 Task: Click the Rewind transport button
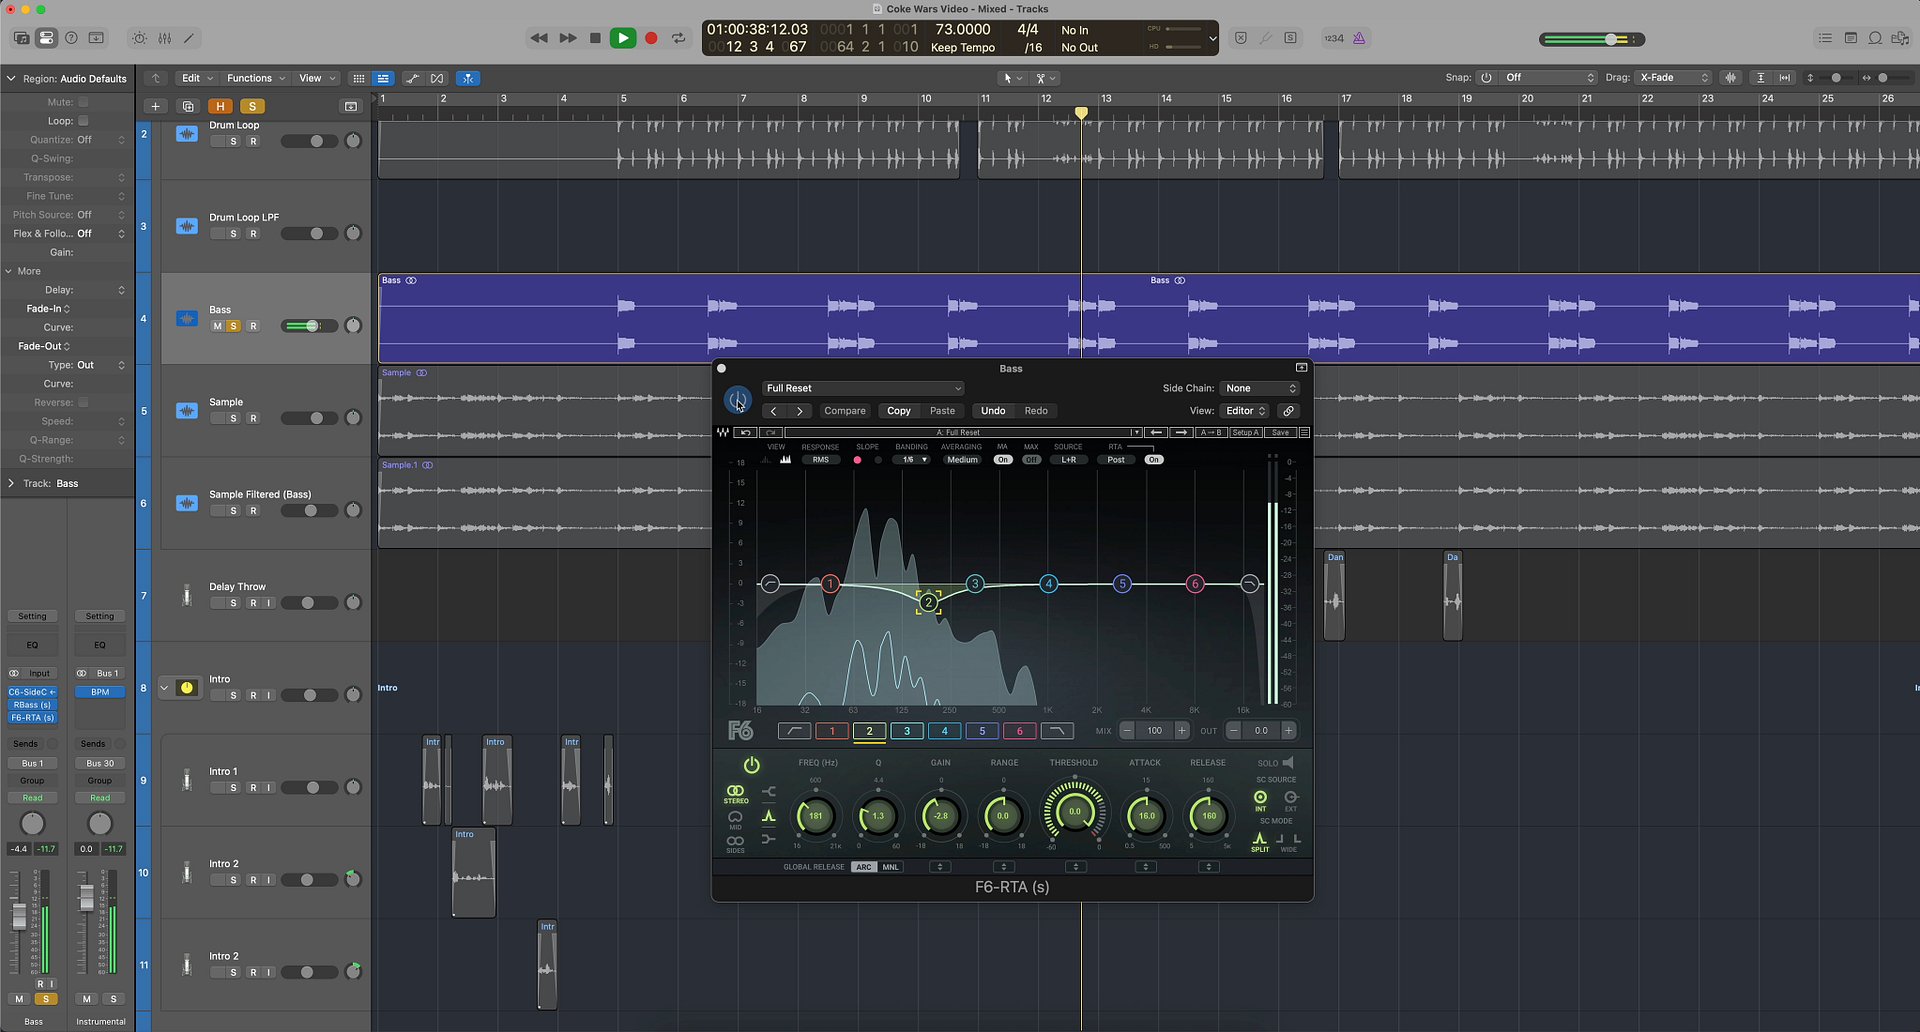(x=539, y=38)
